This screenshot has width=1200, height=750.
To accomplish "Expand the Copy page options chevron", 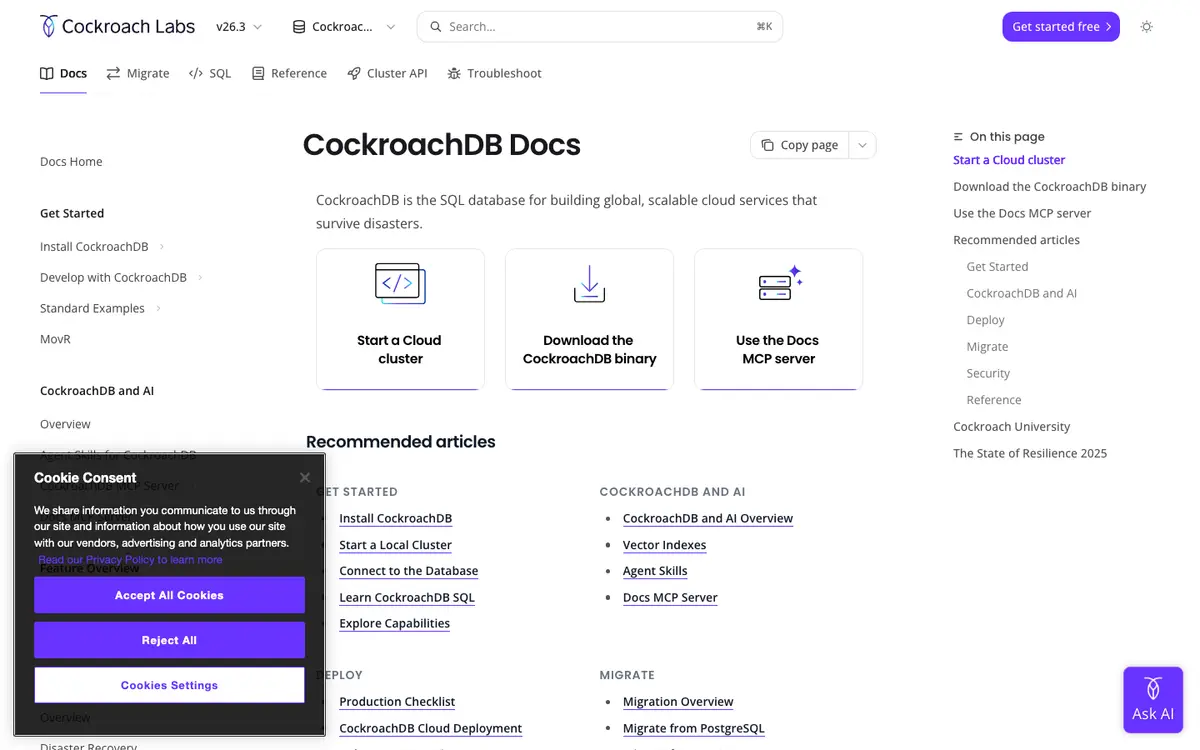I will tap(862, 145).
